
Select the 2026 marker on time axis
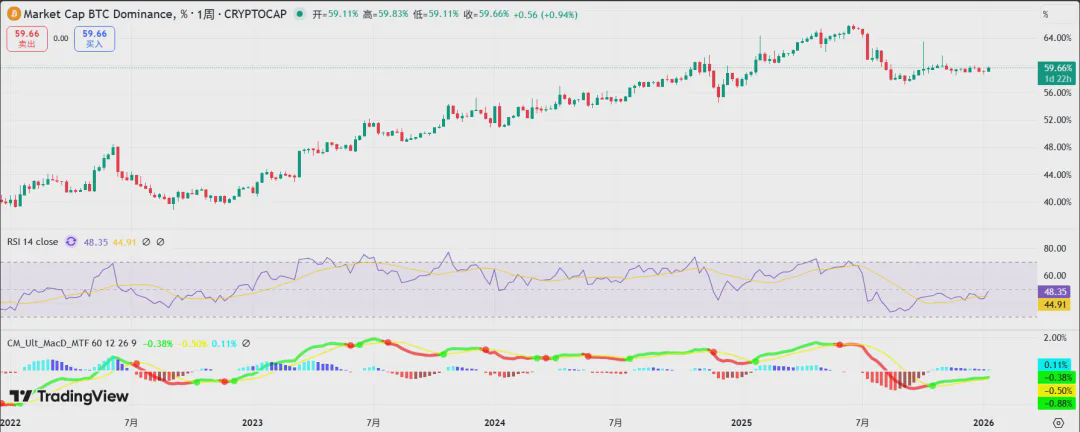(986, 423)
